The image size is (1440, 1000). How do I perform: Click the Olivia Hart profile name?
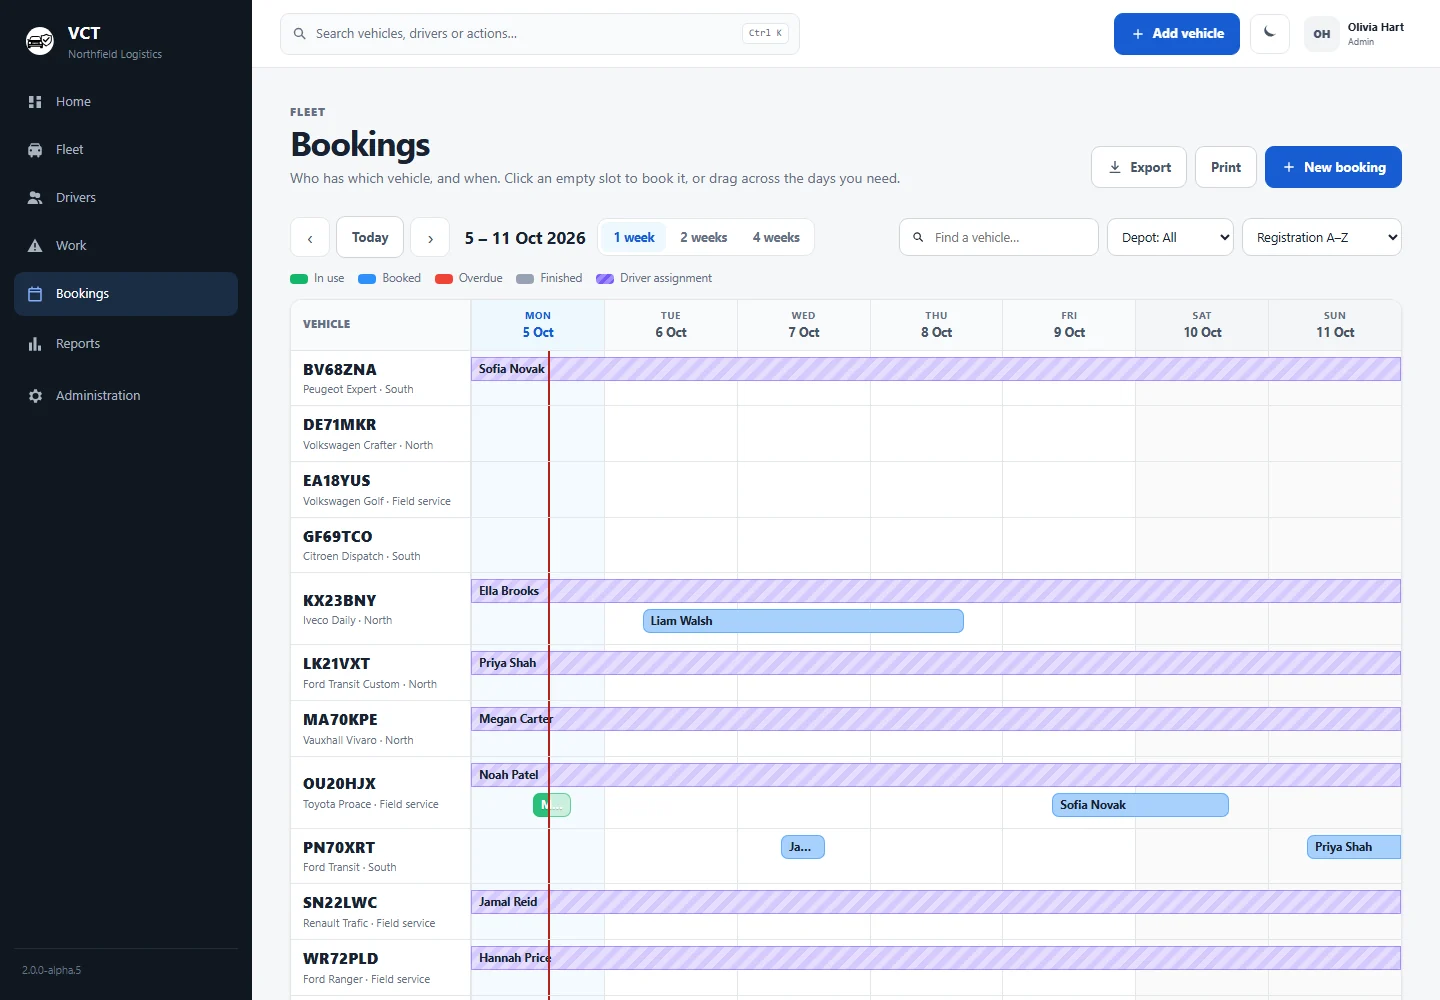pos(1375,27)
